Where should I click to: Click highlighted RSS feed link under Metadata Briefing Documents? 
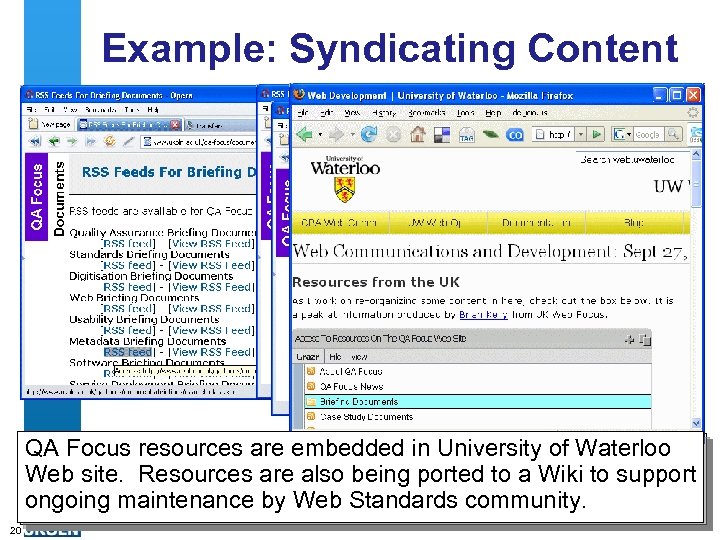tap(128, 352)
